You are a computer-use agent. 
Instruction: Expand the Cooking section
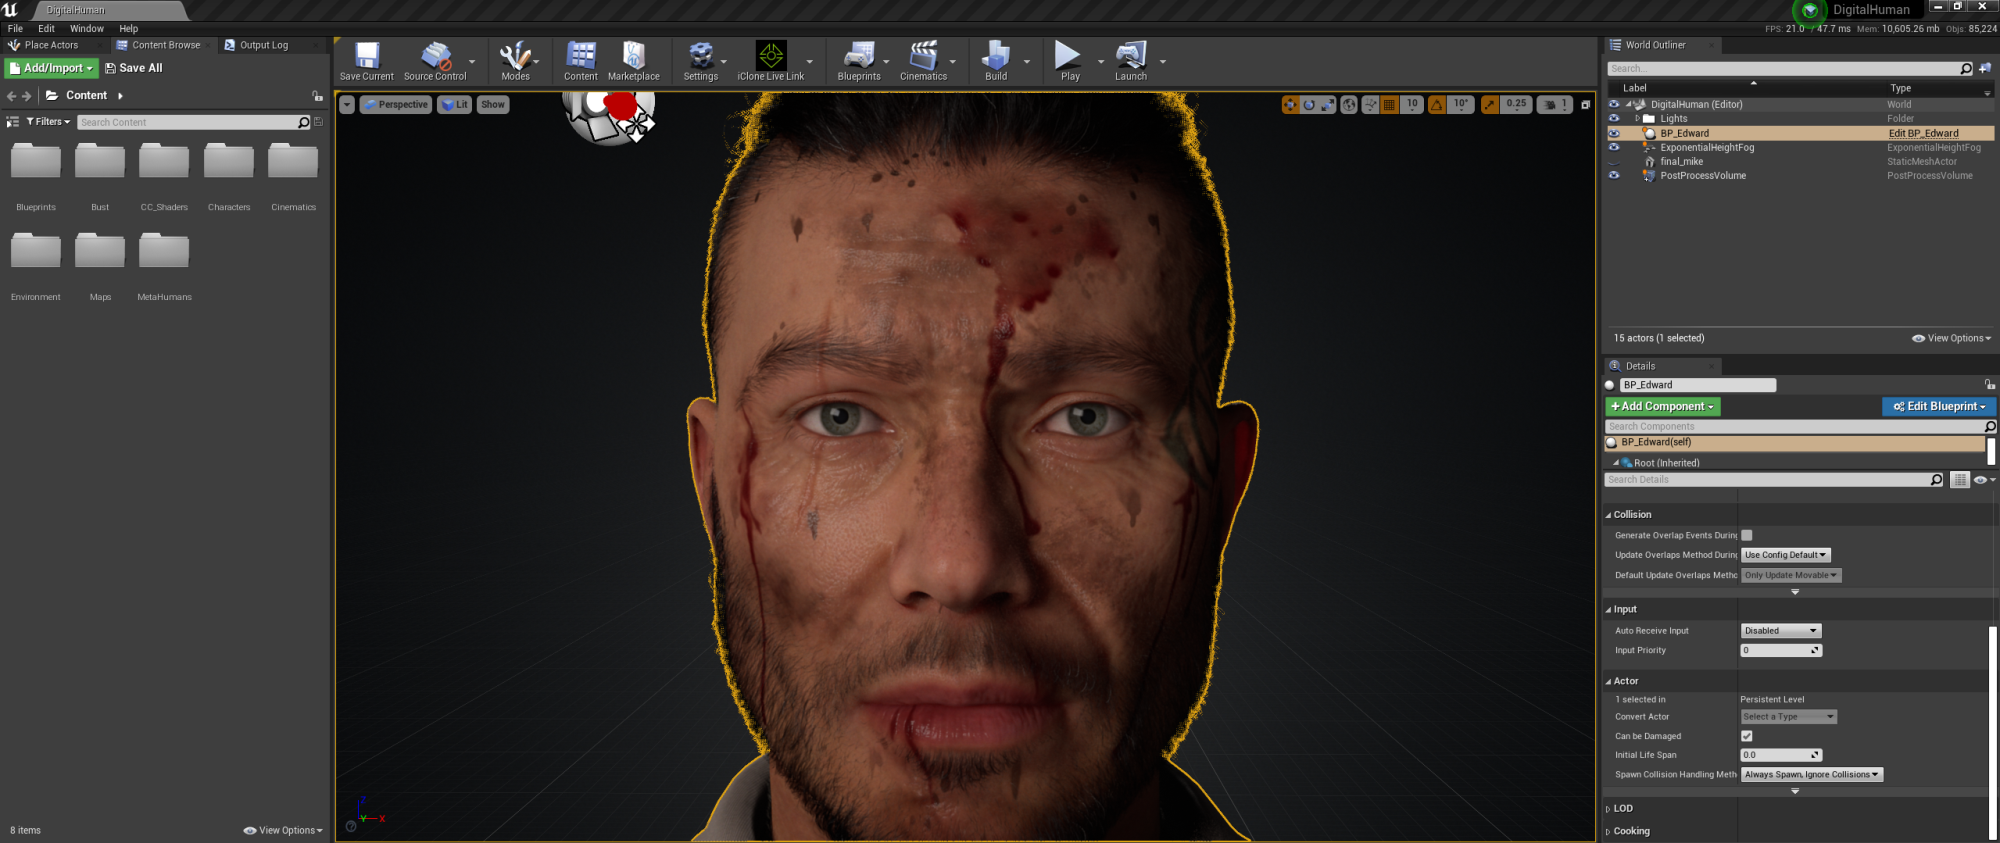click(x=1608, y=832)
